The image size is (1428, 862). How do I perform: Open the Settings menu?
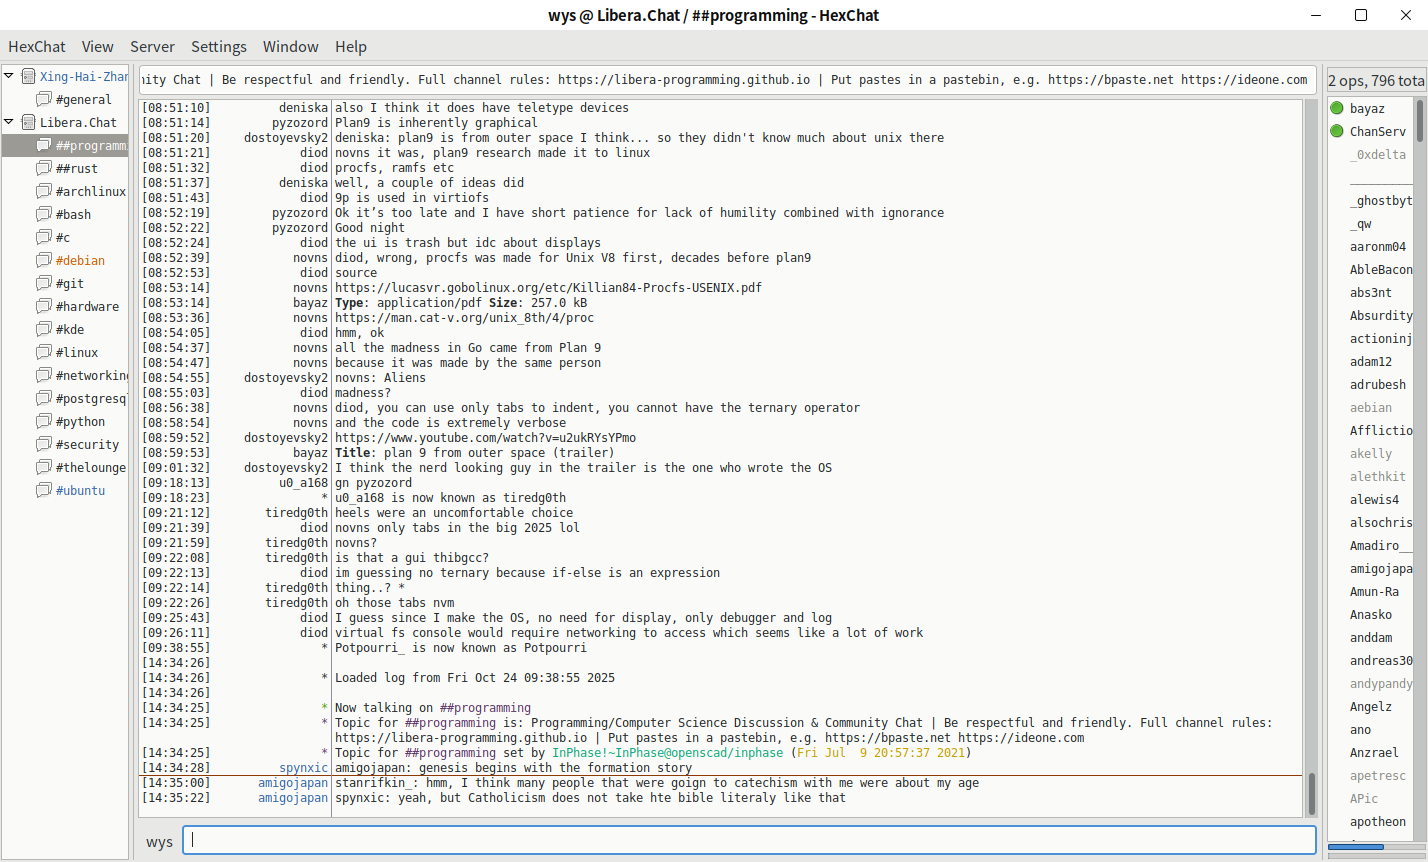tap(218, 47)
